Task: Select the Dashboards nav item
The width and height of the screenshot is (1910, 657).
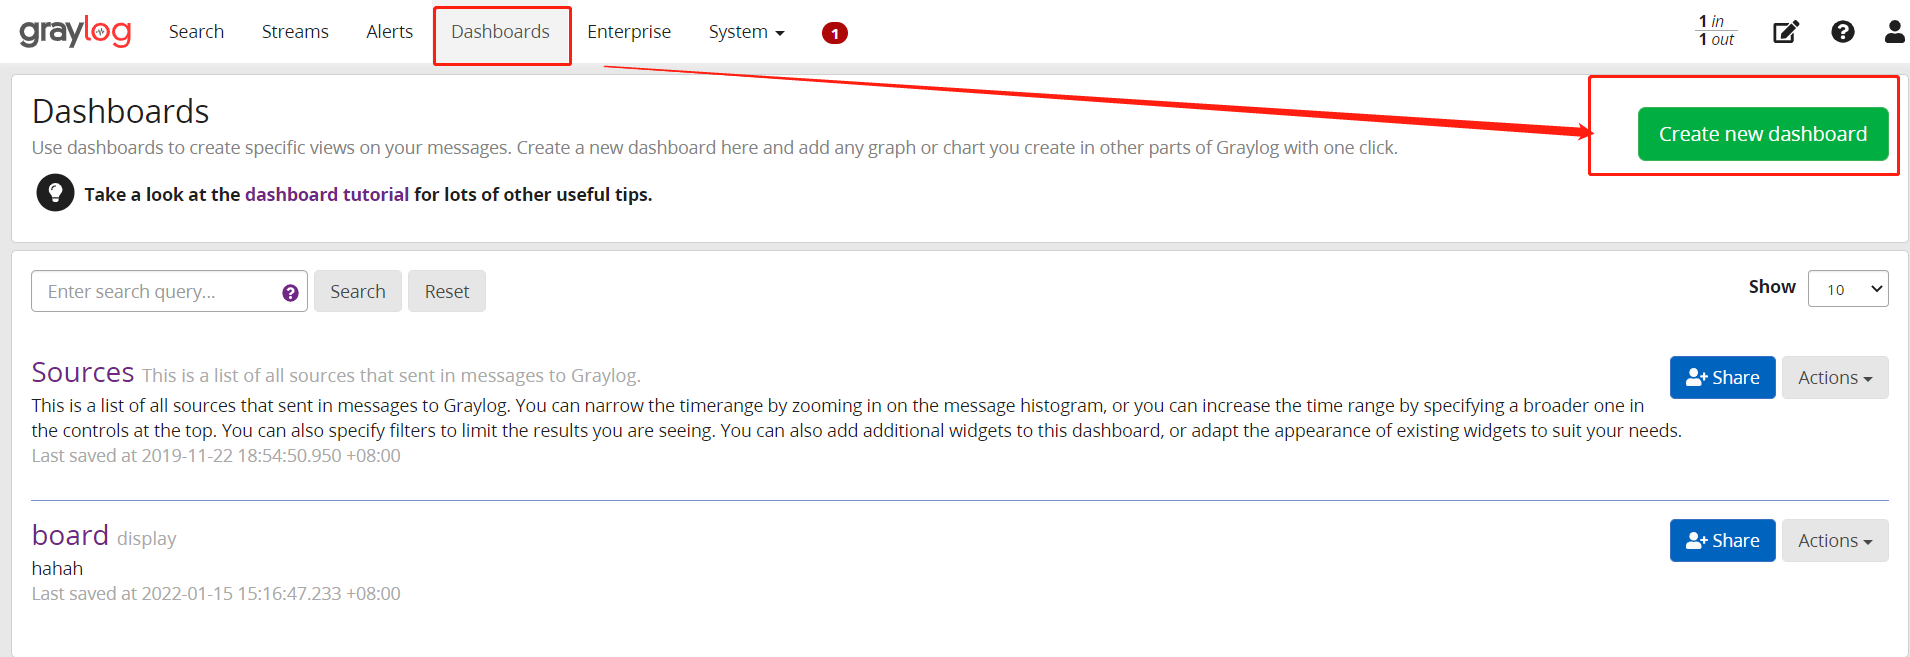Action: coord(500,32)
